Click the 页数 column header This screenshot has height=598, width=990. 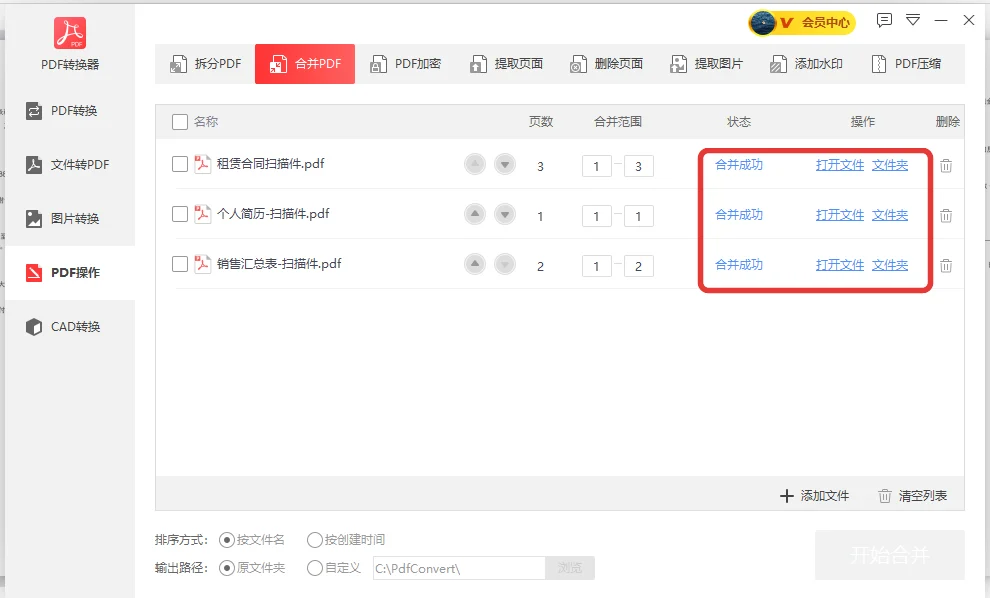[x=540, y=122]
